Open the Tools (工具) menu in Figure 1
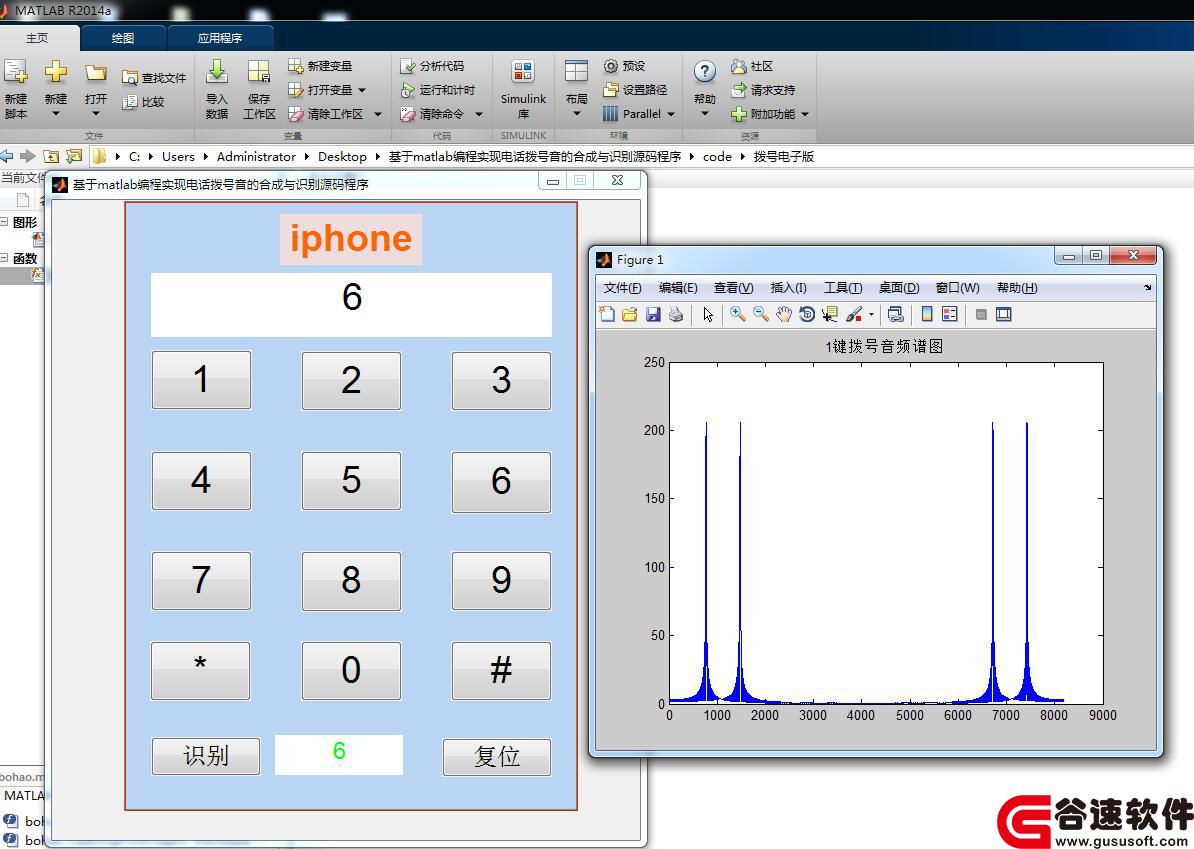This screenshot has width=1194, height=849. 843,288
